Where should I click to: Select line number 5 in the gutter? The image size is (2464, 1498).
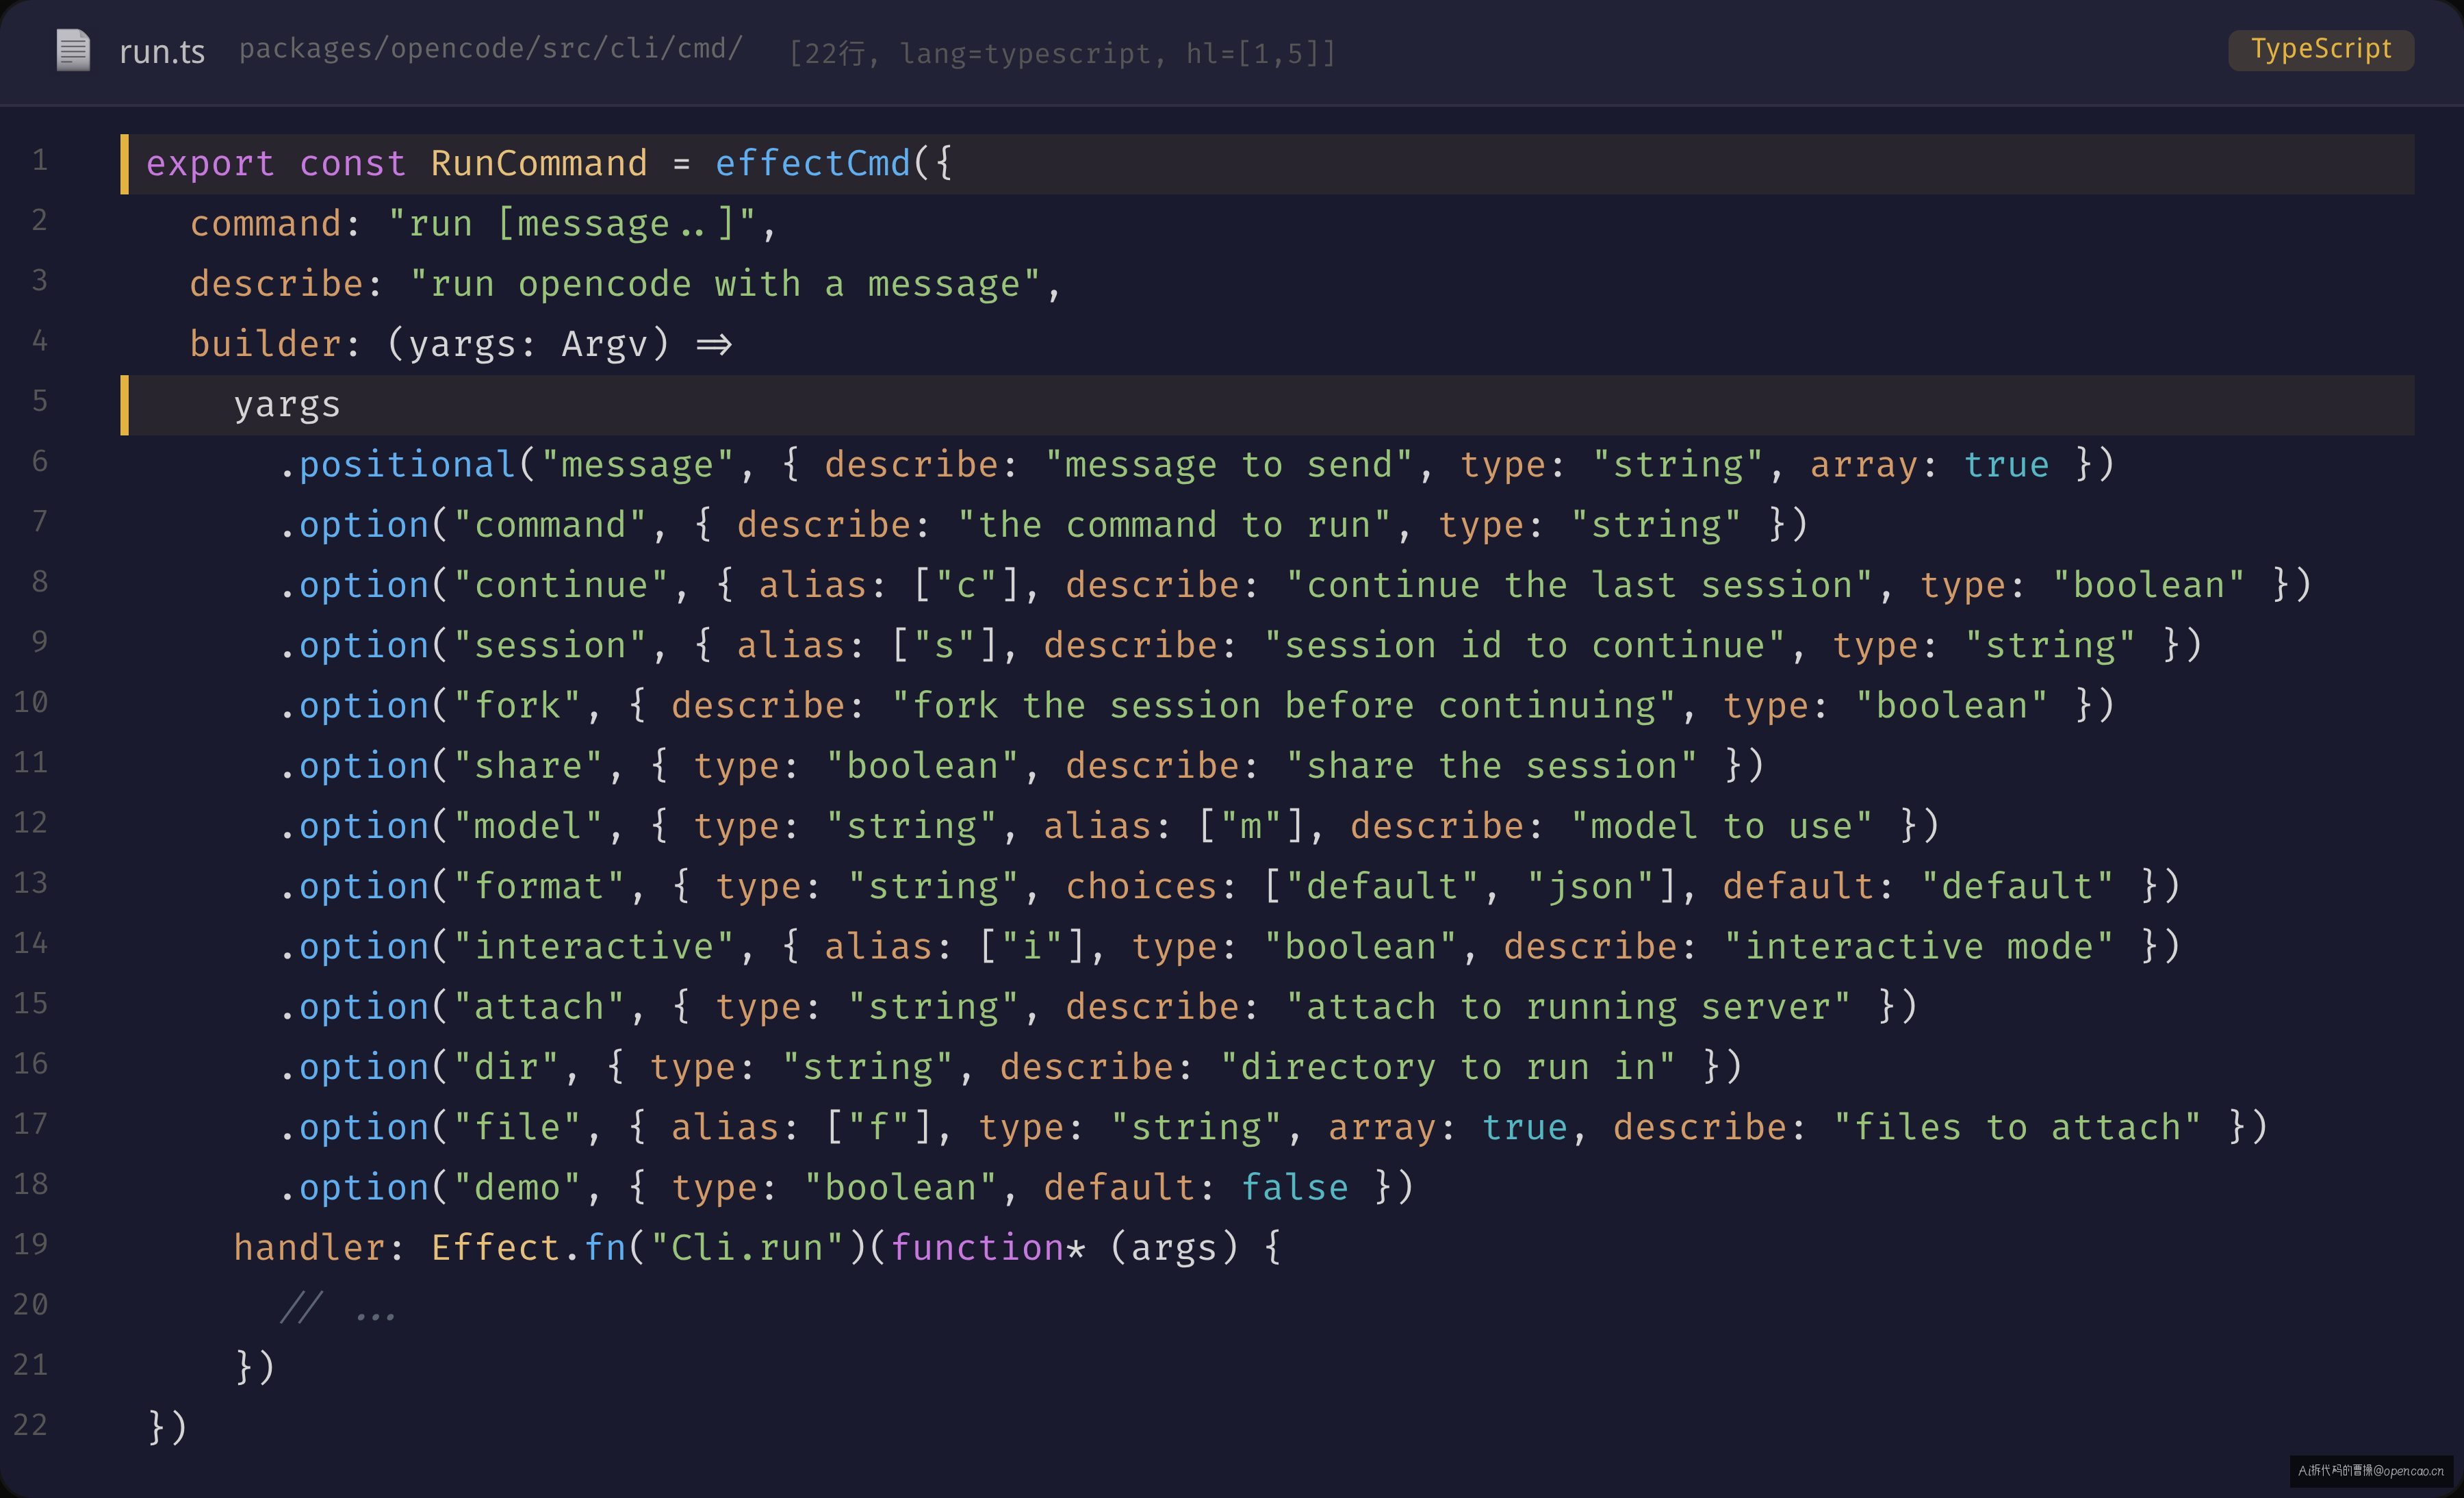39,401
